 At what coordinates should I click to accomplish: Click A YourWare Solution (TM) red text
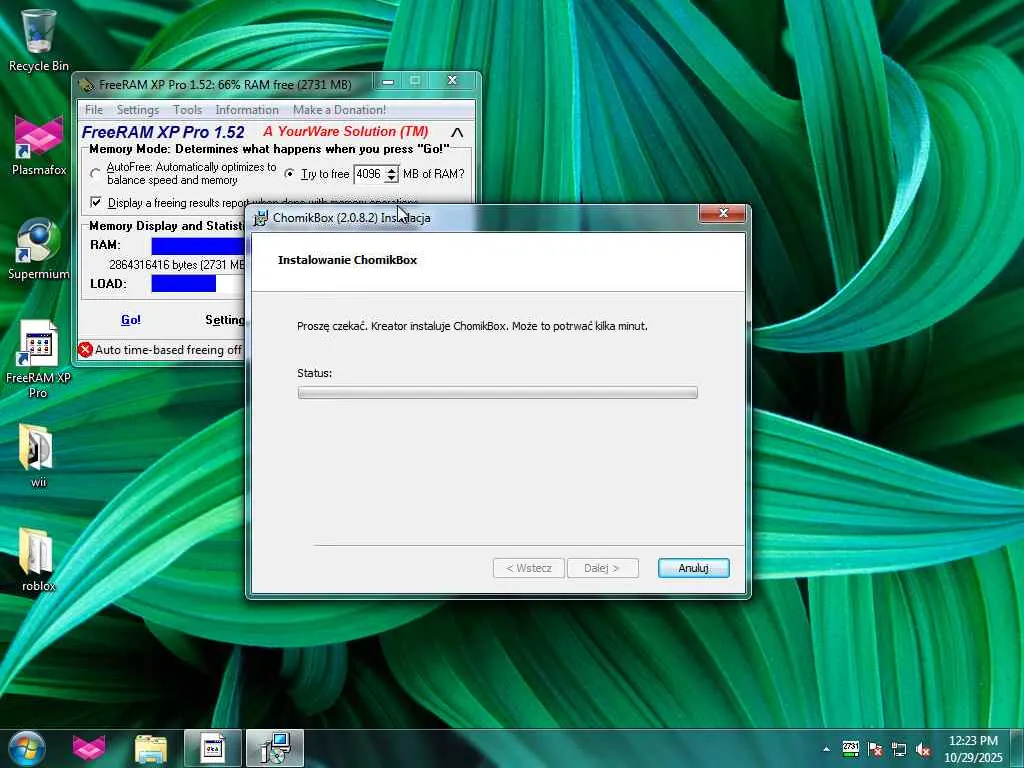click(345, 131)
